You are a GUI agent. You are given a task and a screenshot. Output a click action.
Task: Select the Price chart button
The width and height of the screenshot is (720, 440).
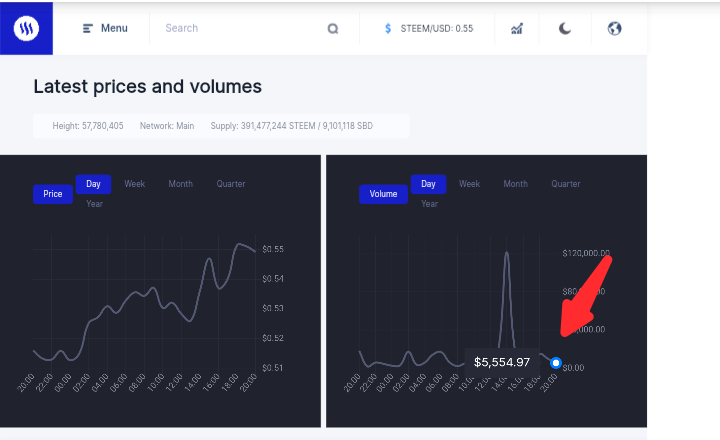point(53,194)
